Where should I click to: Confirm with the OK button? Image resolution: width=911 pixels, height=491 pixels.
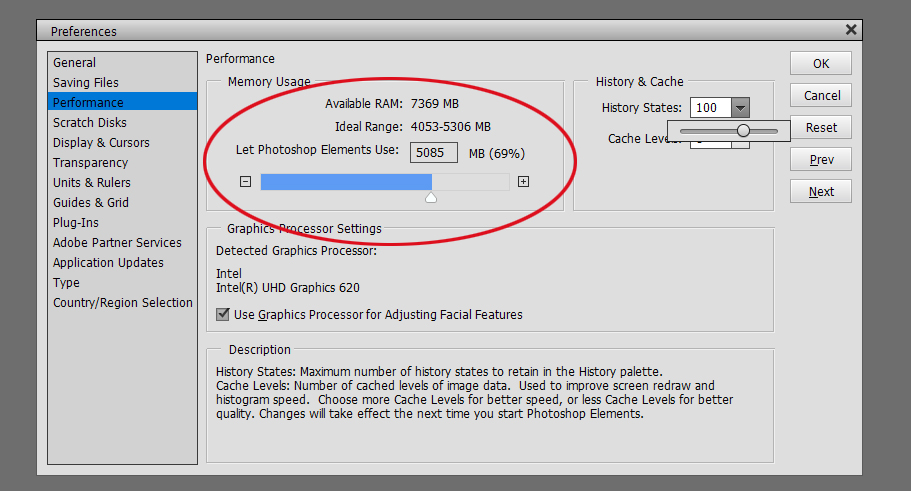[x=820, y=63]
